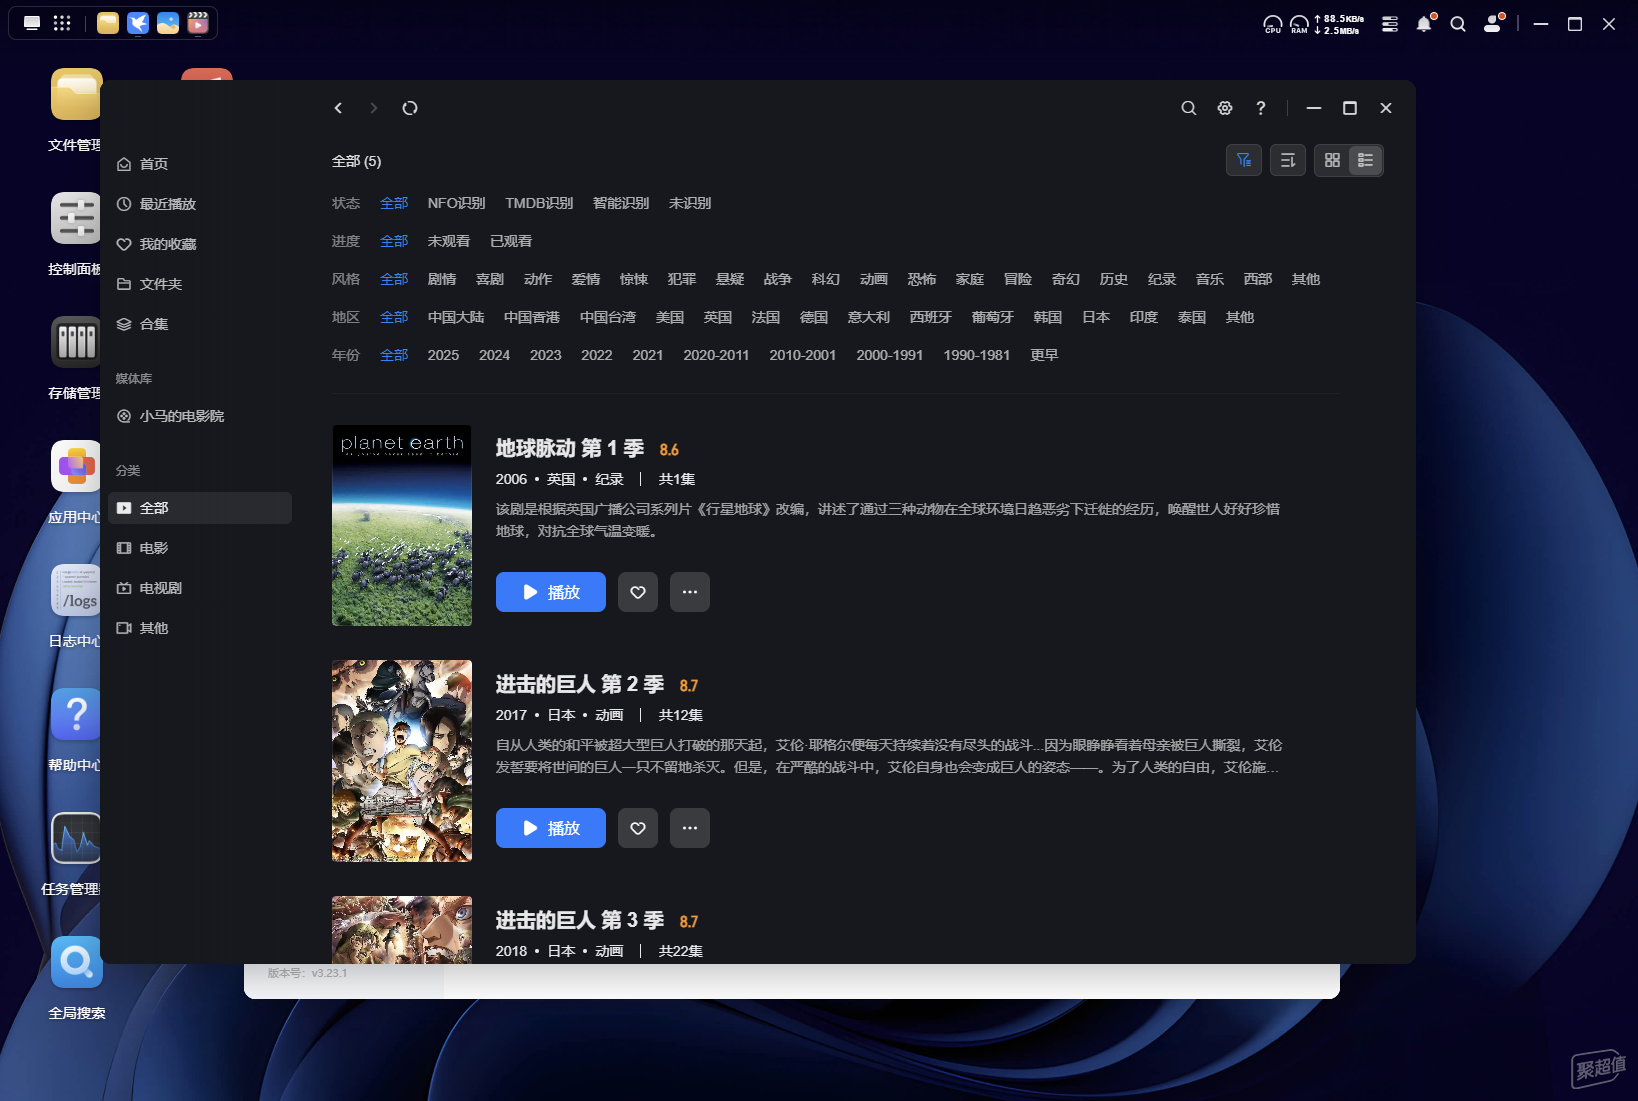
Task: Filter year by 2025
Action: coord(443,355)
